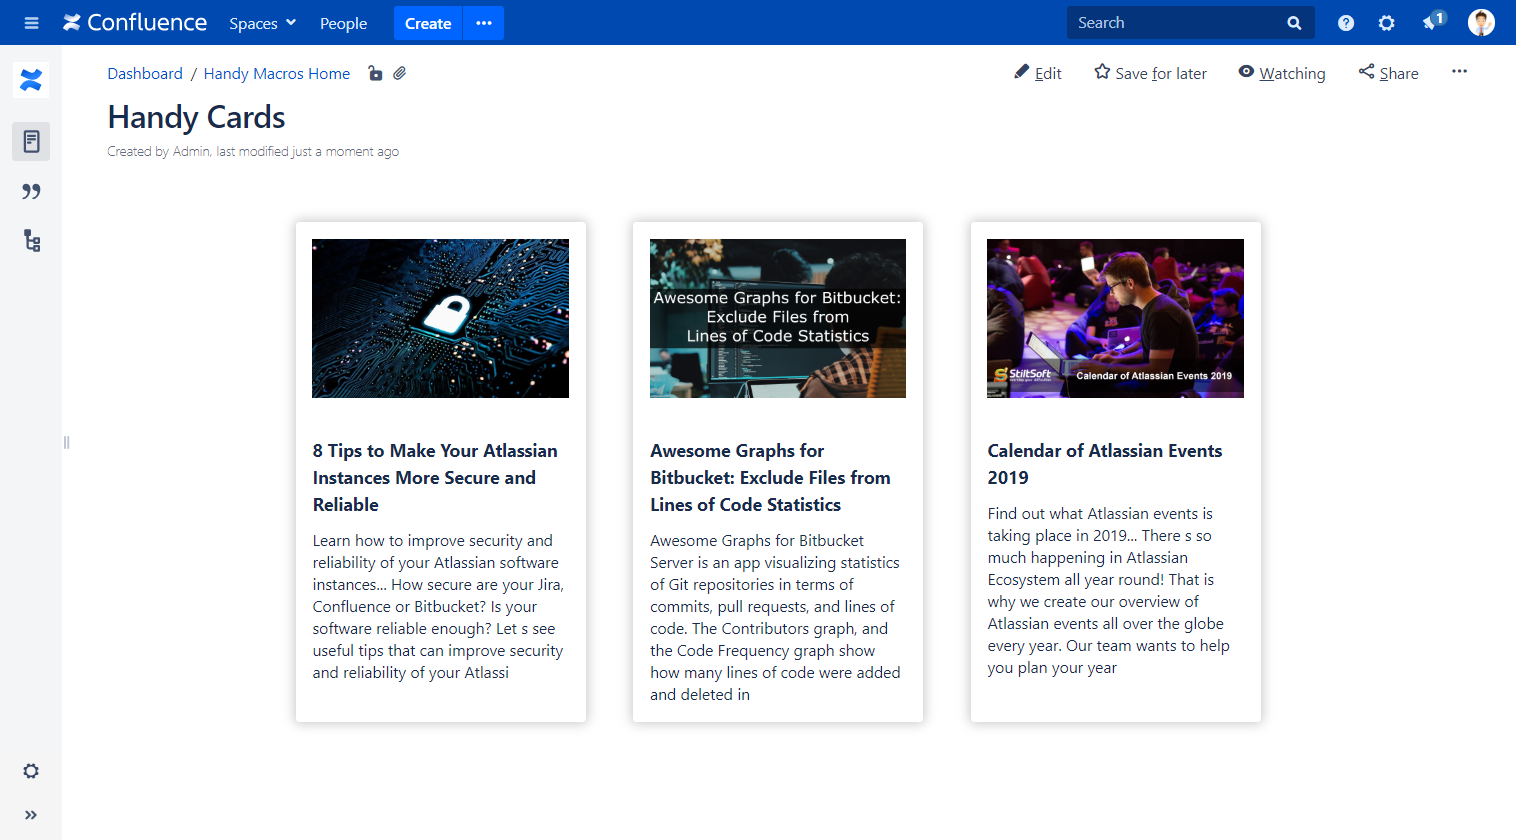The width and height of the screenshot is (1516, 840).
Task: Open the People menu item
Action: click(x=343, y=23)
